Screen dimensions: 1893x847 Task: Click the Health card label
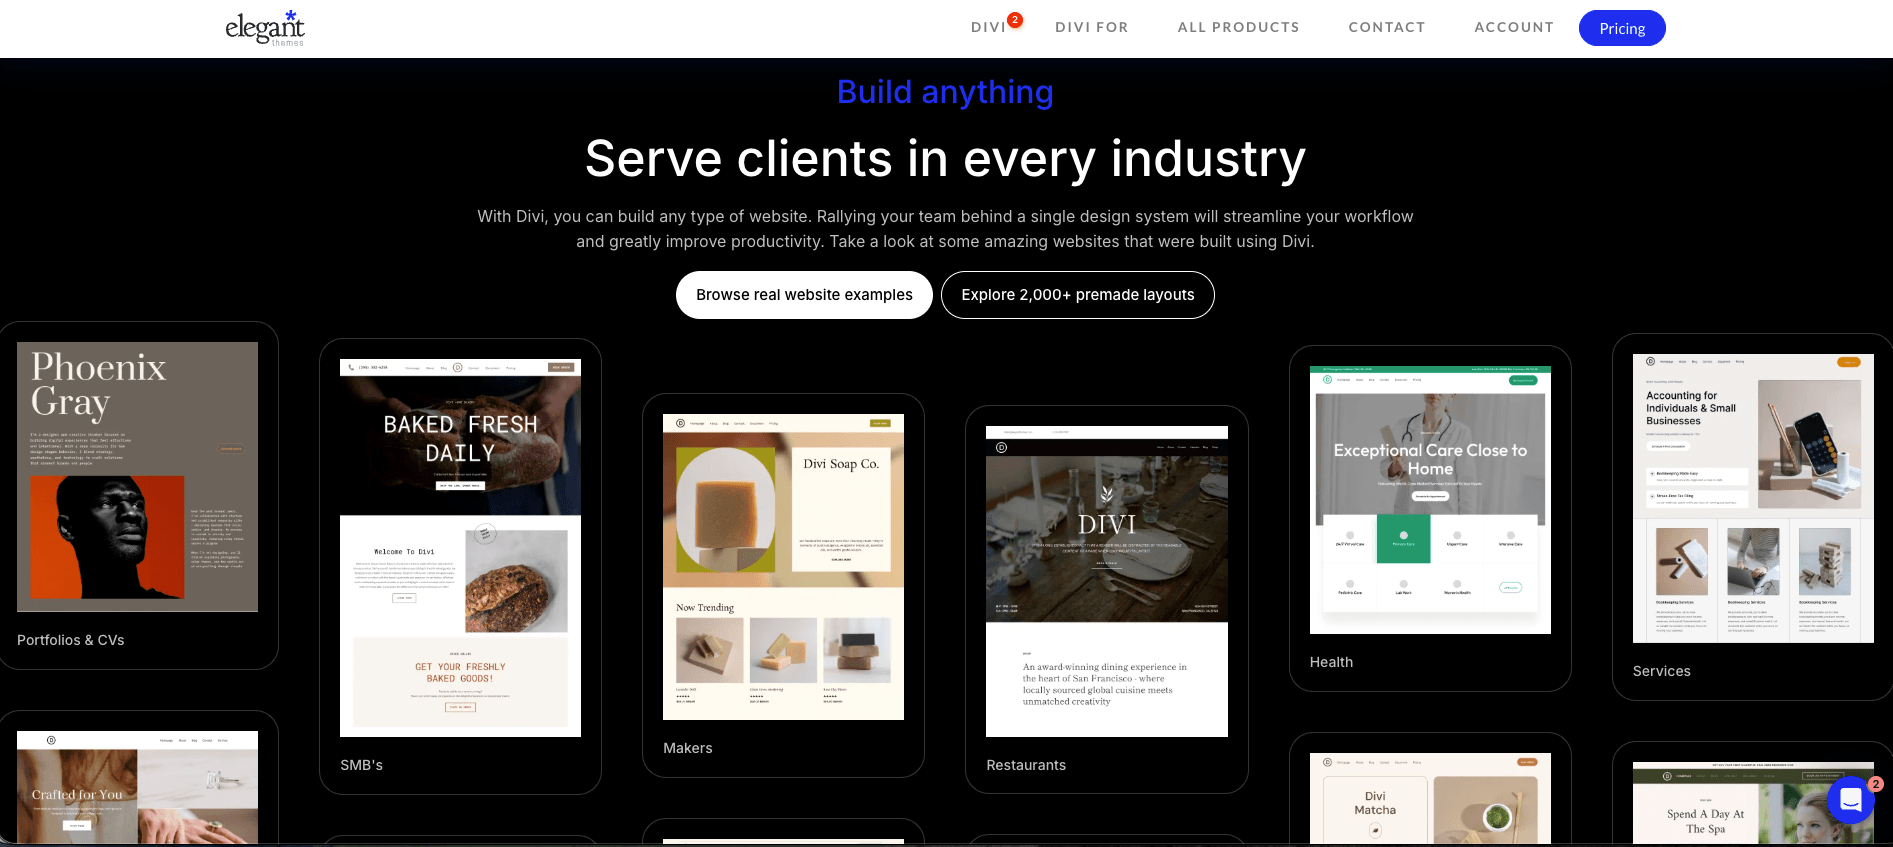1331,662
